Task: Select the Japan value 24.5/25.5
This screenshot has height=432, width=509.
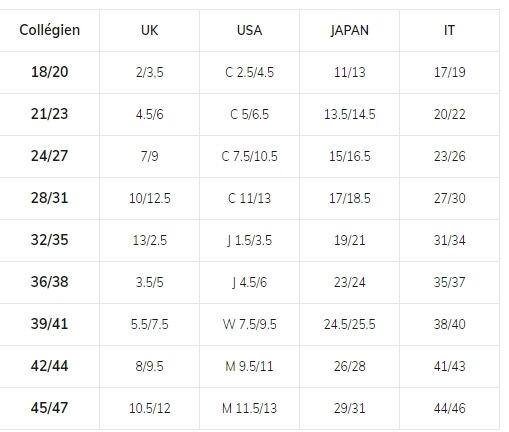Action: point(350,324)
